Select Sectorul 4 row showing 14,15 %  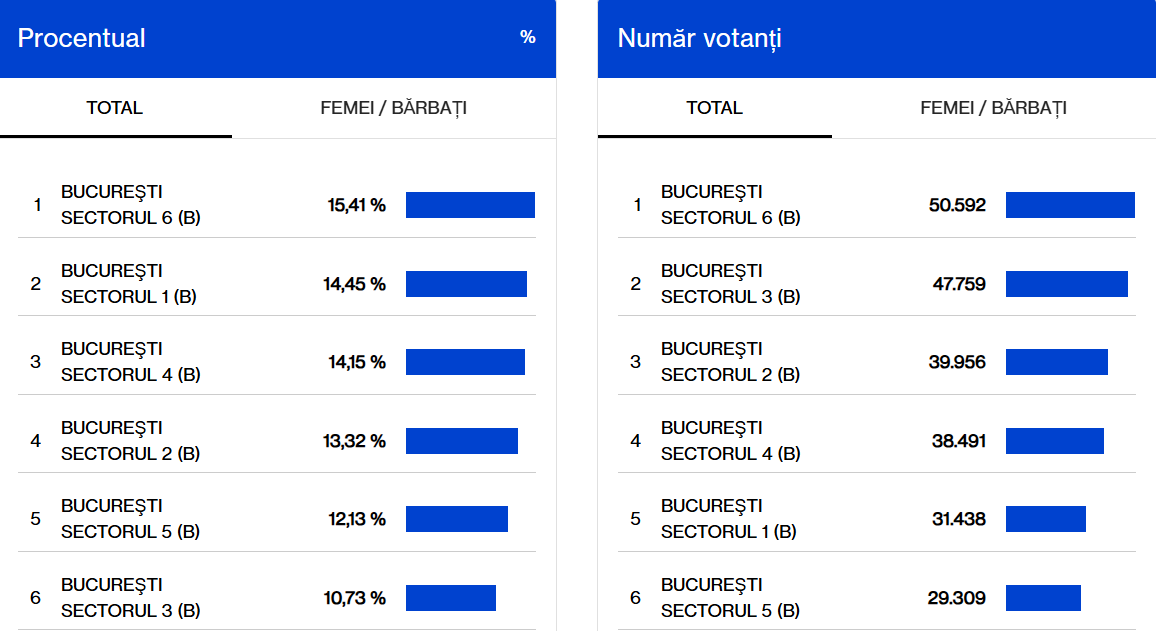click(131, 362)
